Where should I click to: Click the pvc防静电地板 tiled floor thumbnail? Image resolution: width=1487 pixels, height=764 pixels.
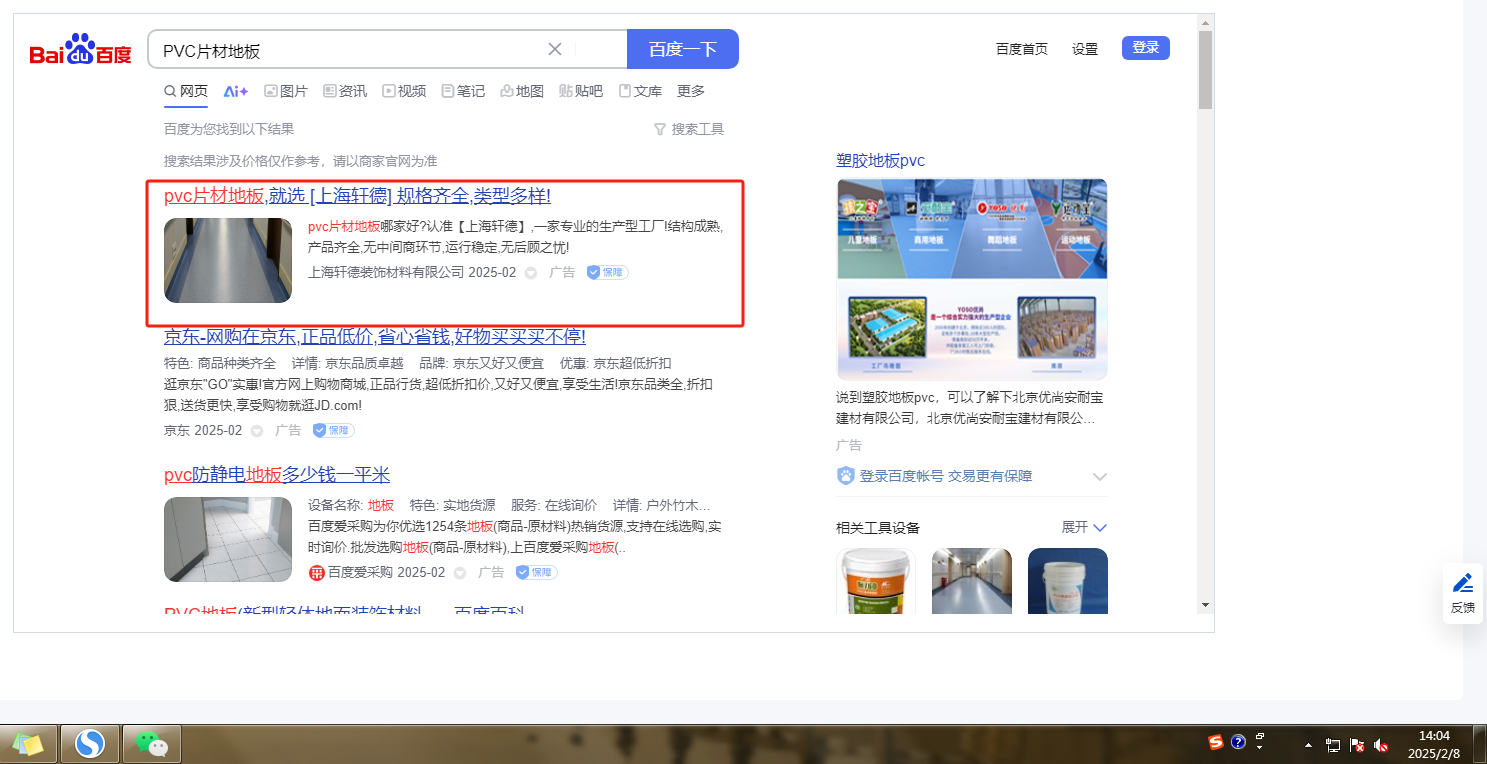pyautogui.click(x=228, y=540)
